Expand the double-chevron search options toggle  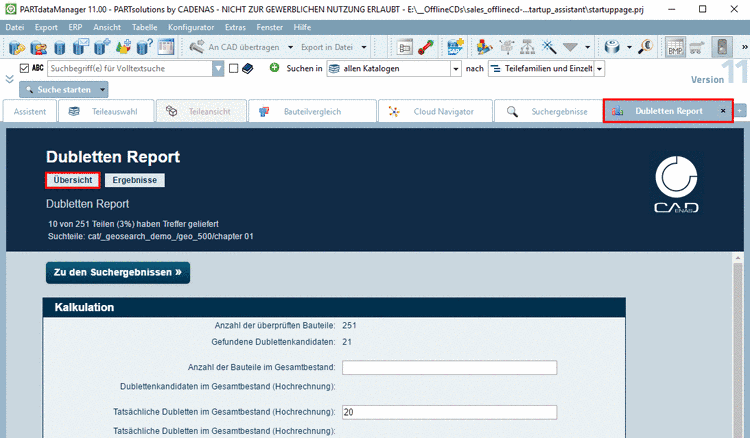click(x=9, y=78)
